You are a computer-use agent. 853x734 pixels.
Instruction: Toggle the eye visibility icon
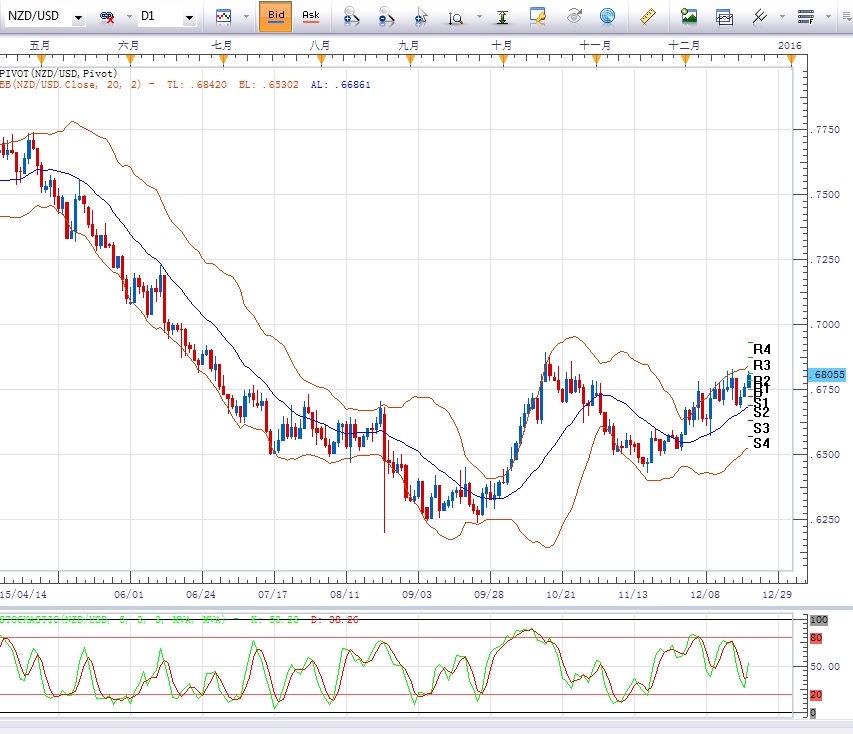pos(574,16)
